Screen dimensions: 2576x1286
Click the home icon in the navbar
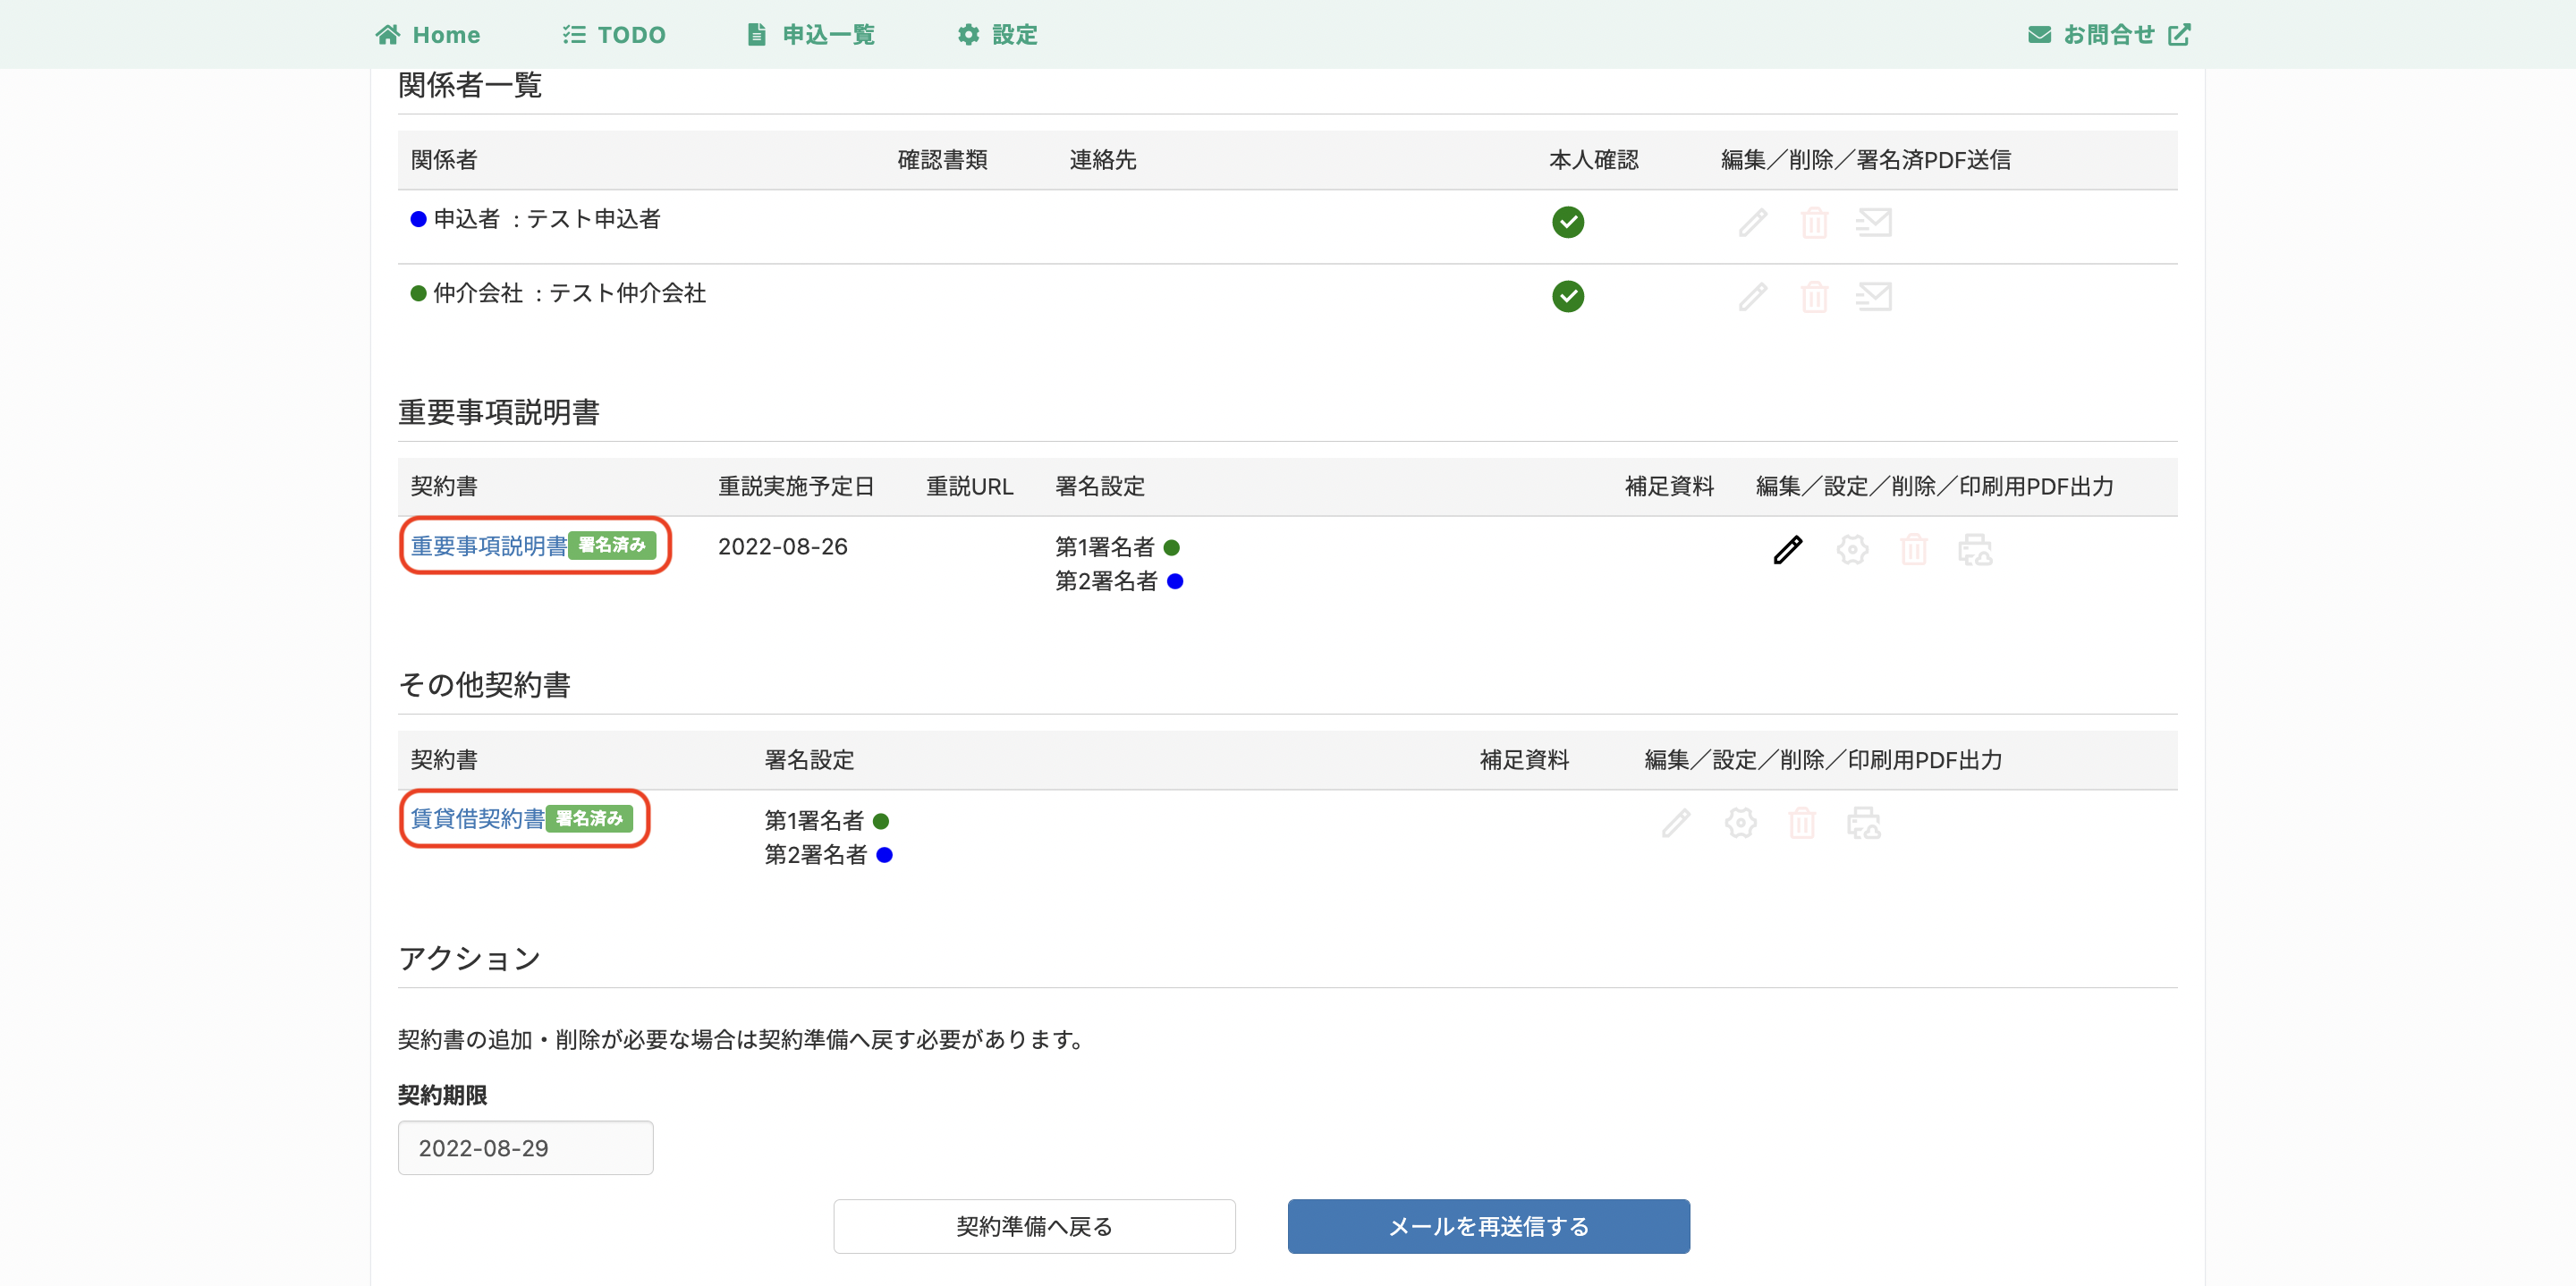[388, 35]
